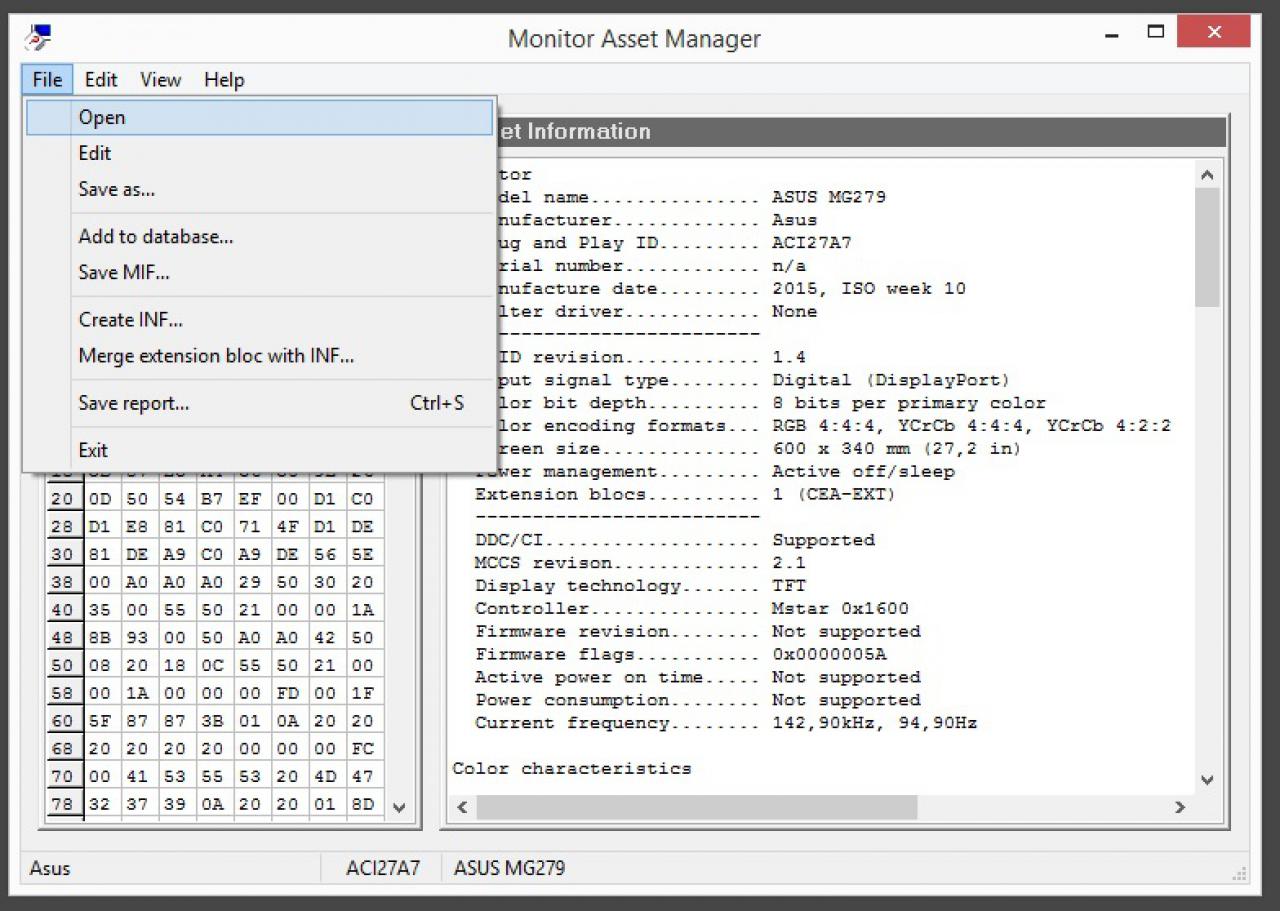The image size is (1280, 911).
Task: Maximize the Monitor Asset Manager window
Action: [1155, 32]
